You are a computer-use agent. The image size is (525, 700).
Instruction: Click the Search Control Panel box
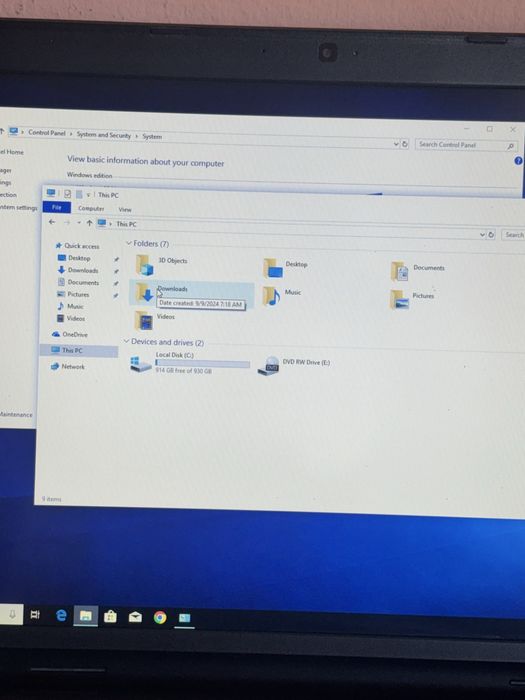[x=466, y=145]
